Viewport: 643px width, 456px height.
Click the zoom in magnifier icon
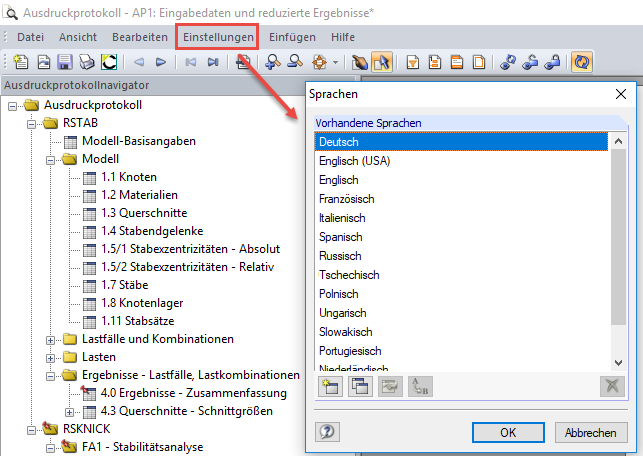click(273, 62)
